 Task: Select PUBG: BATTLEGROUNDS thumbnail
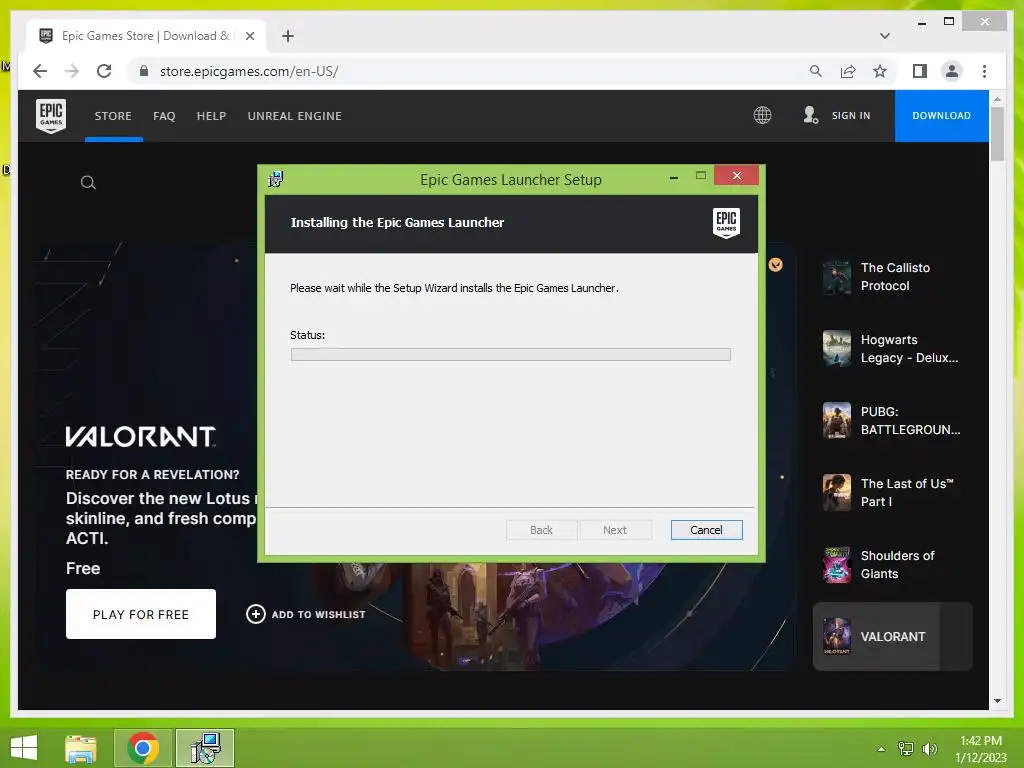coord(837,421)
